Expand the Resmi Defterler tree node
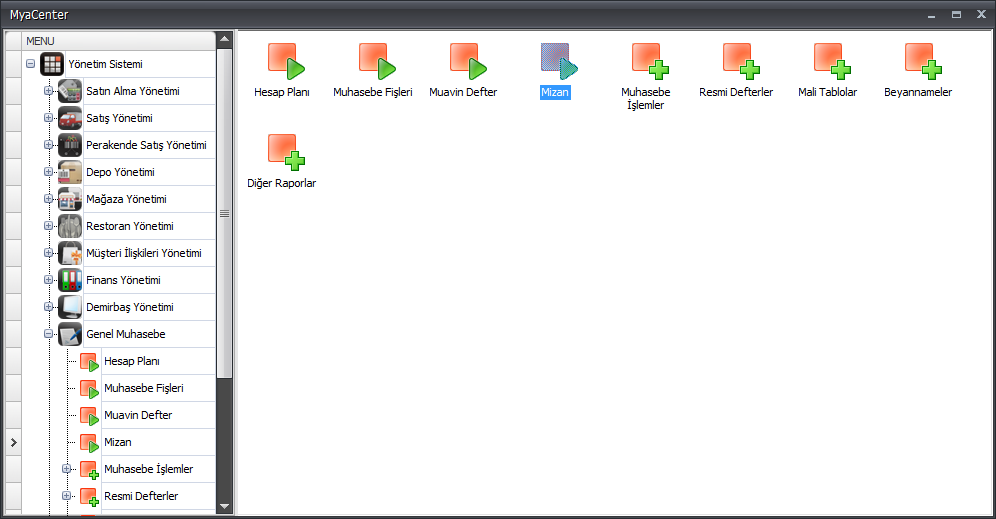Screen dimensions: 996x519 click(x=66, y=495)
